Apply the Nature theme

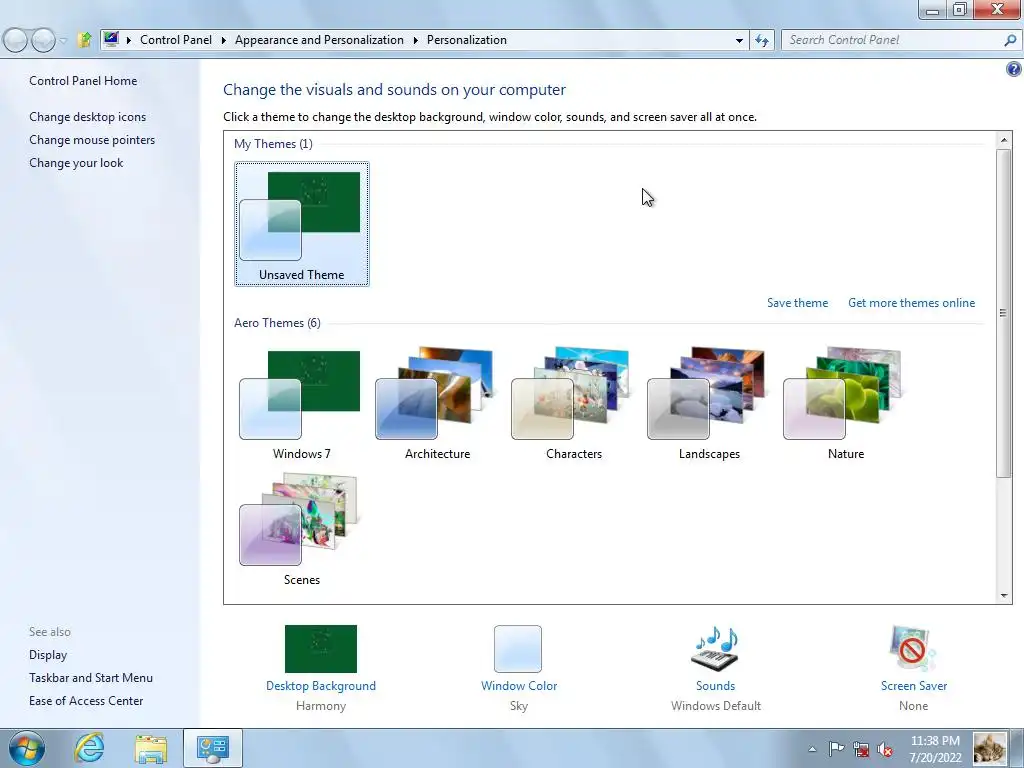(x=844, y=405)
